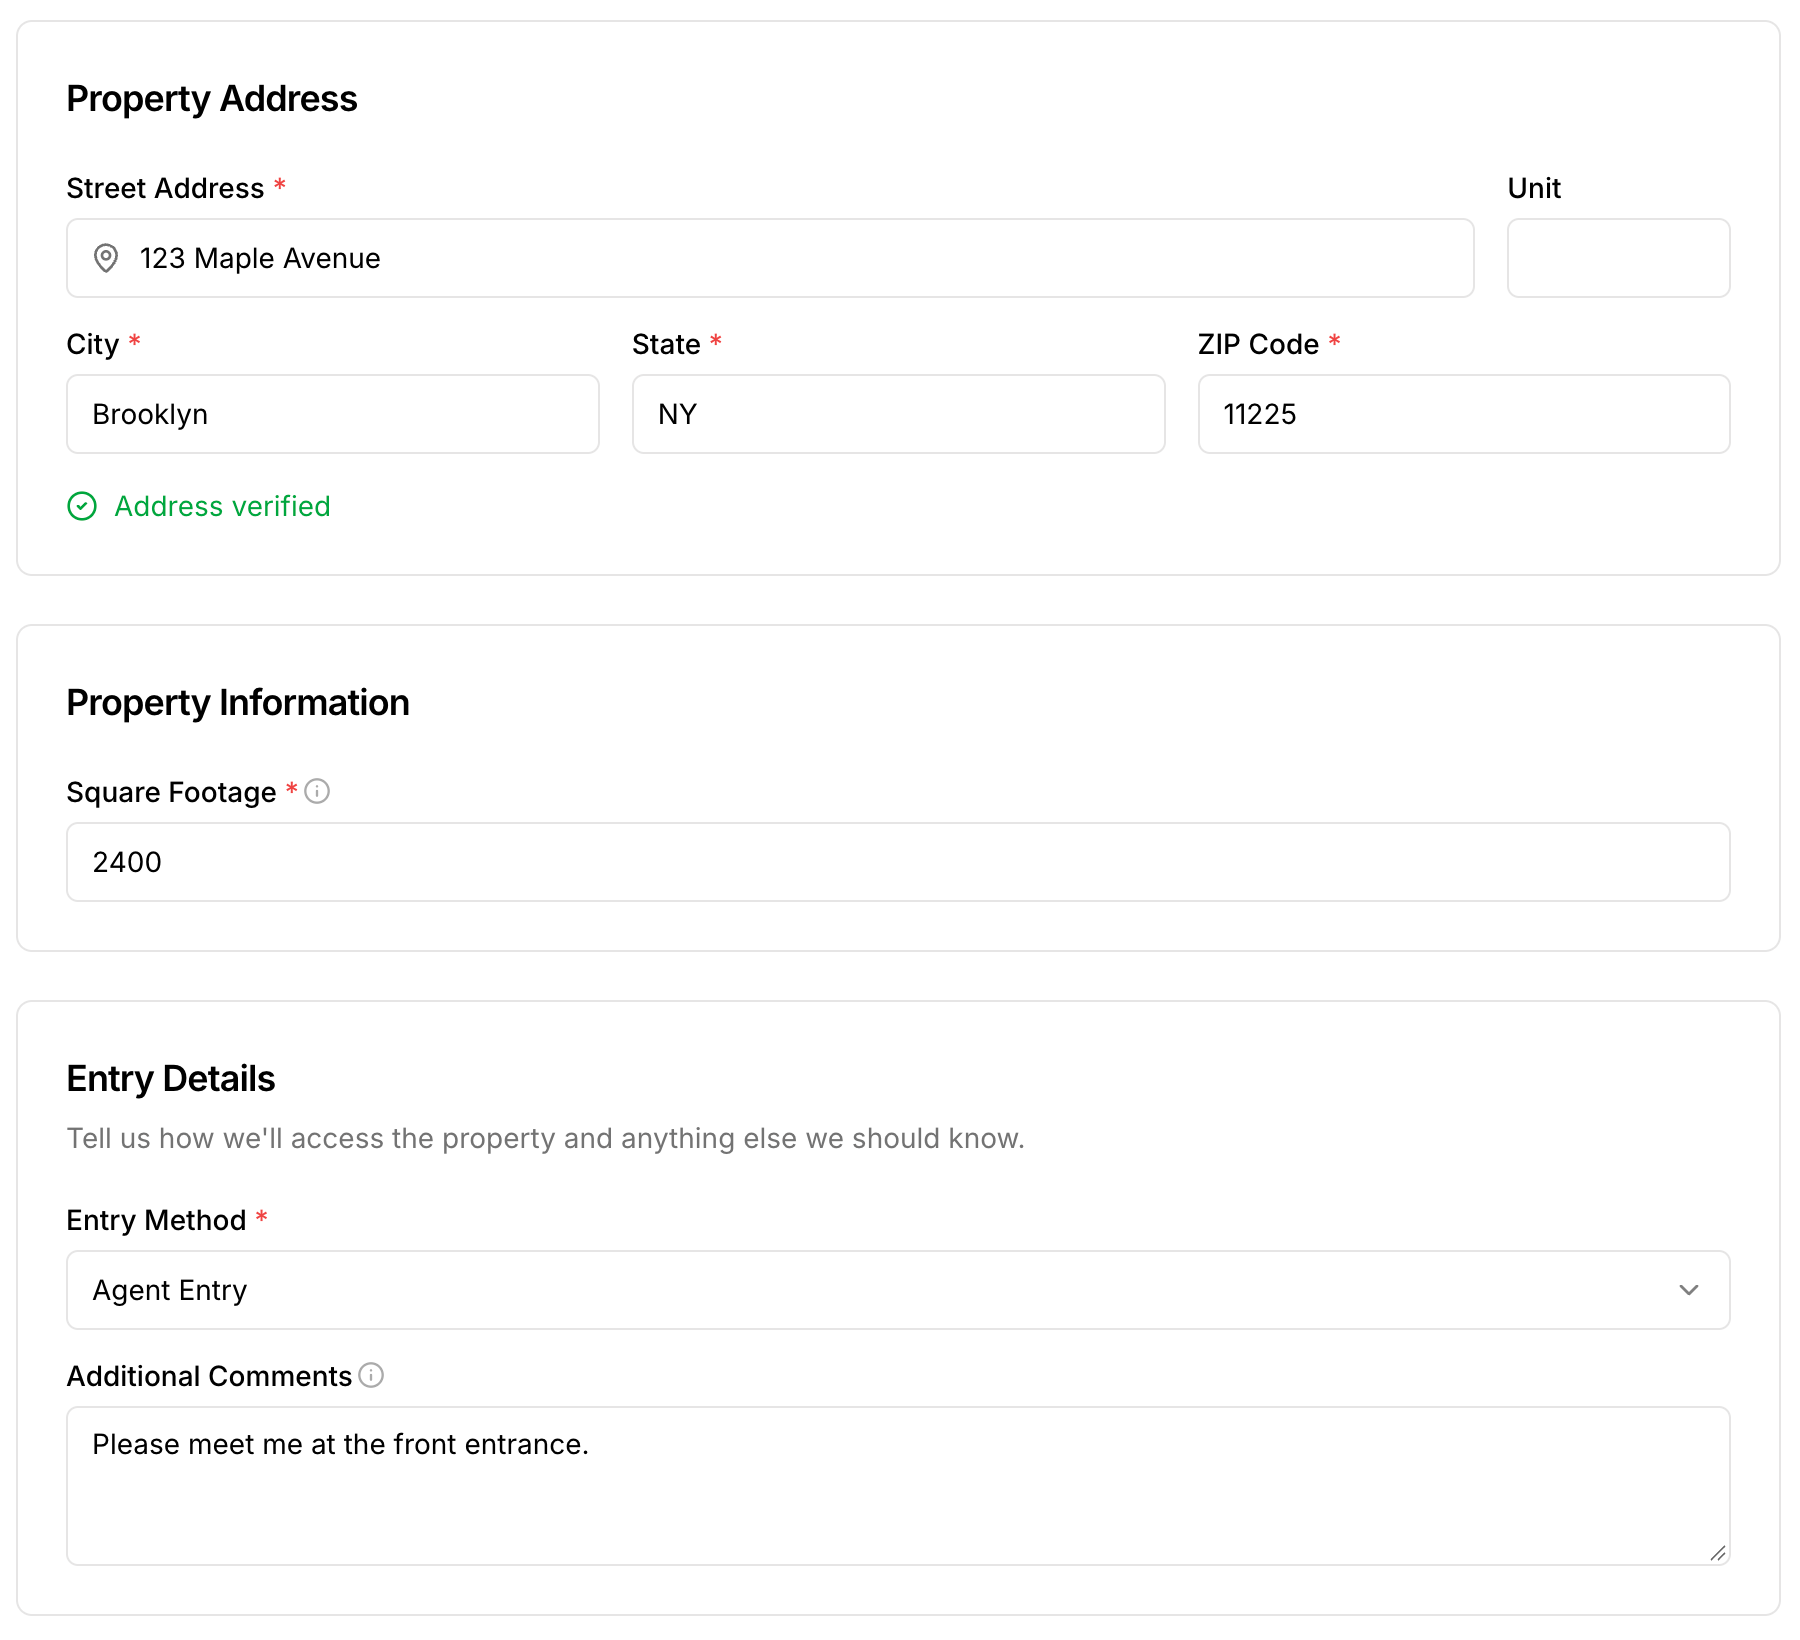The image size is (1800, 1640).
Task: Click the 'Tell us how we'll access' description
Action: pyautogui.click(x=546, y=1138)
